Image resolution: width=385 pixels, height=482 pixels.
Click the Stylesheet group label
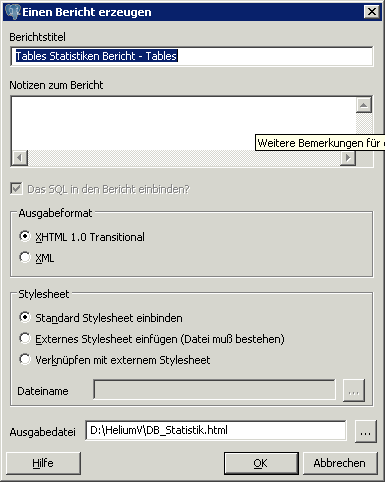[x=44, y=294]
